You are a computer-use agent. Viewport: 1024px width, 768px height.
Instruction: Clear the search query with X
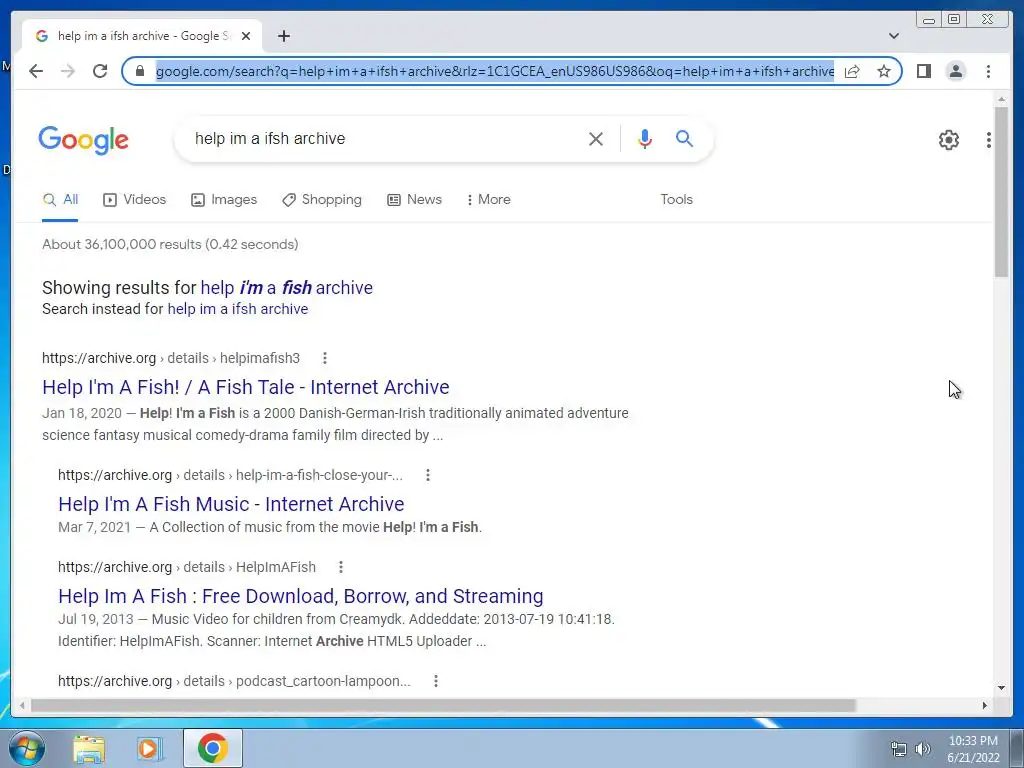coord(596,138)
